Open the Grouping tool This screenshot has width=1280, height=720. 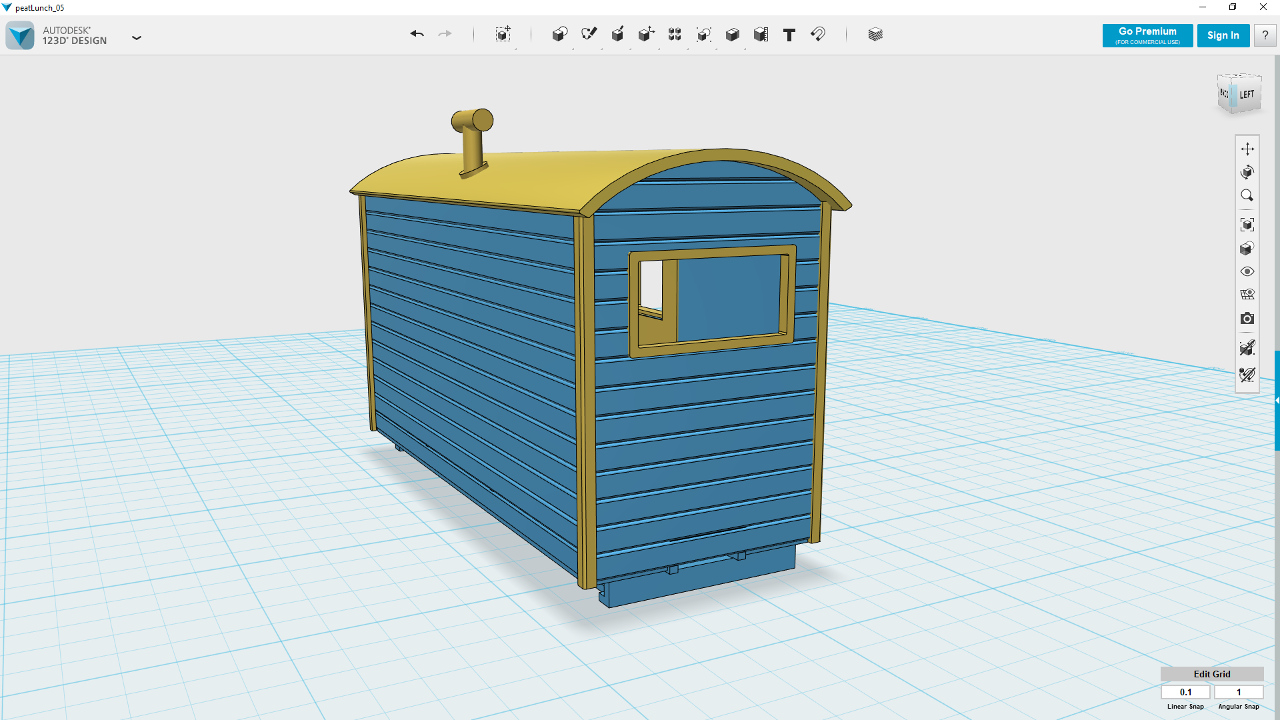coord(704,34)
